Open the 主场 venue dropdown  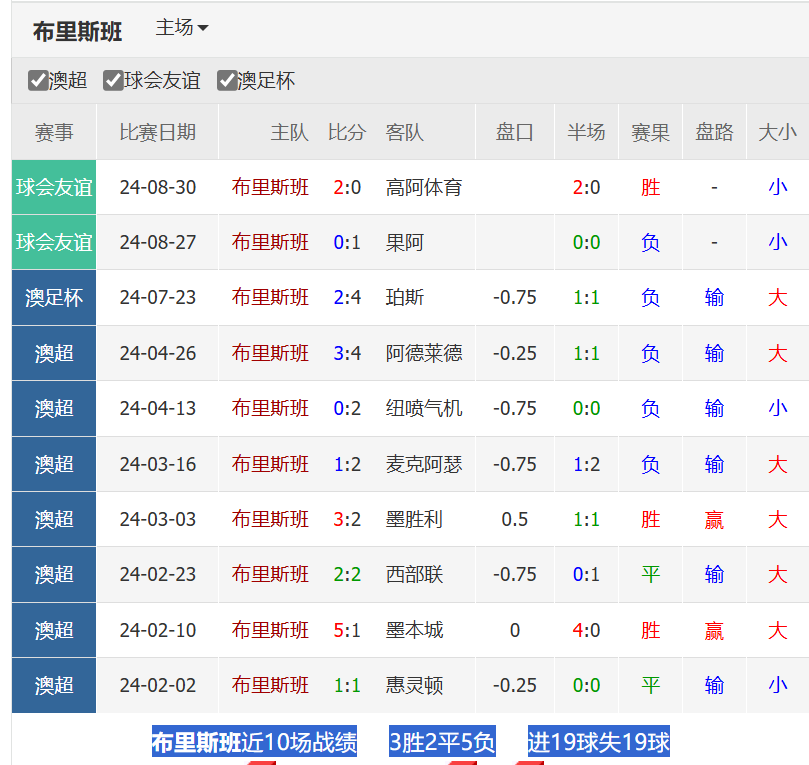pos(182,28)
